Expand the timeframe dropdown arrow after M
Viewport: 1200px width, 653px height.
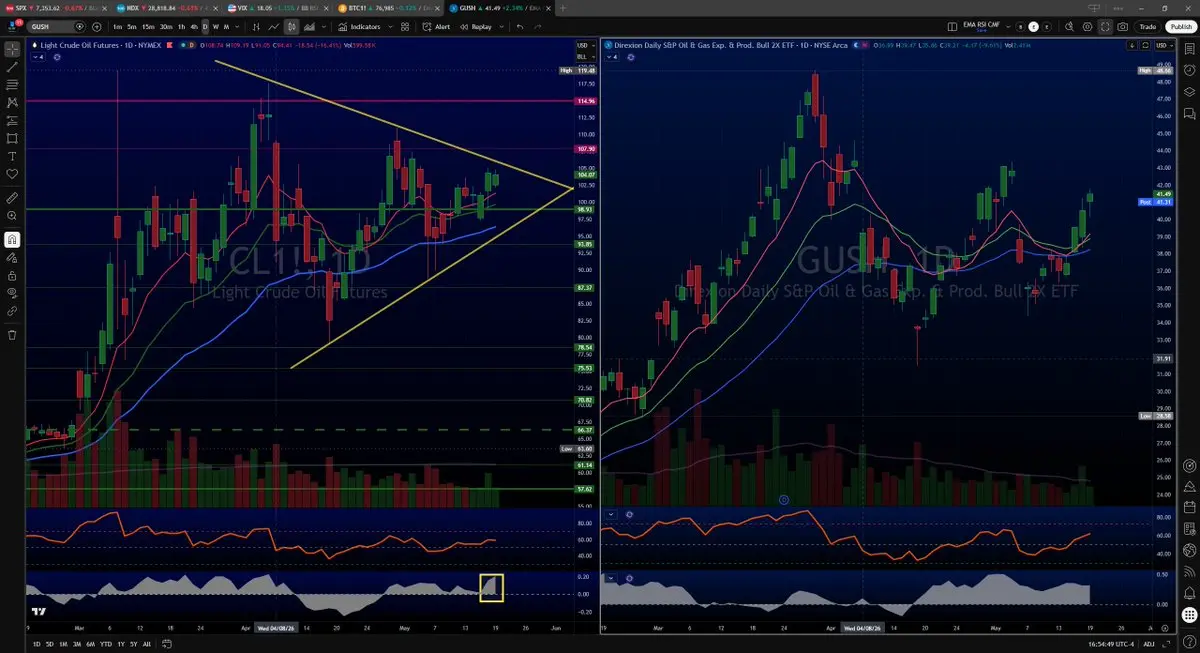236,27
